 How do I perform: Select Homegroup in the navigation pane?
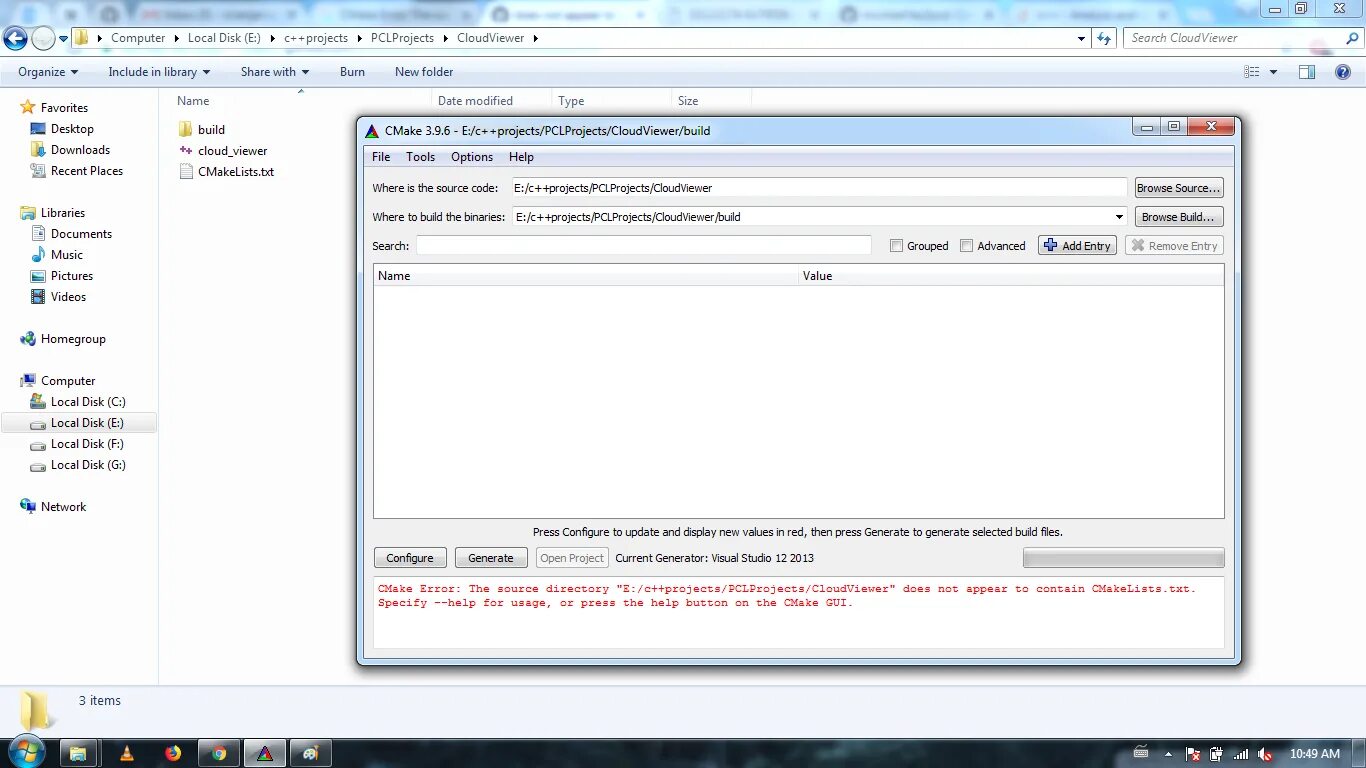click(x=73, y=339)
